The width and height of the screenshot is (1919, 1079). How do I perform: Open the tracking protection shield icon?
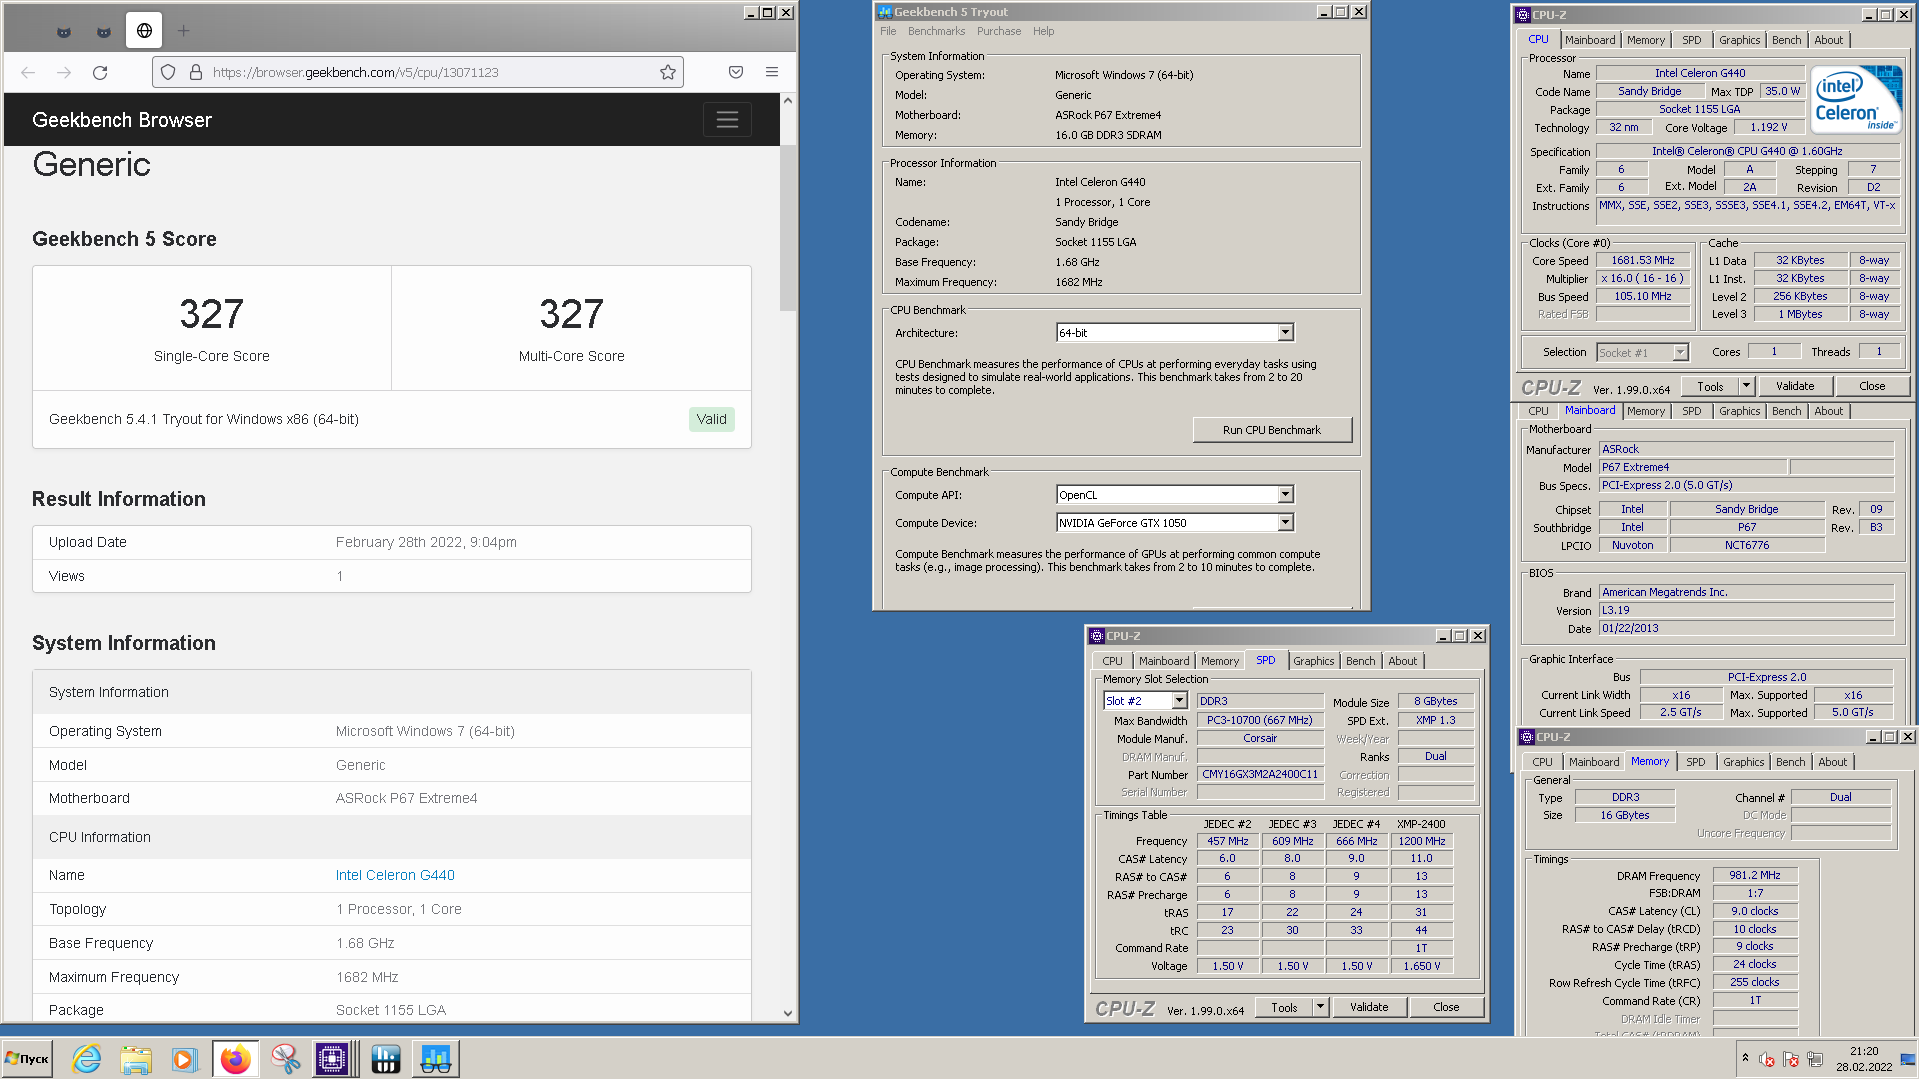coord(168,72)
